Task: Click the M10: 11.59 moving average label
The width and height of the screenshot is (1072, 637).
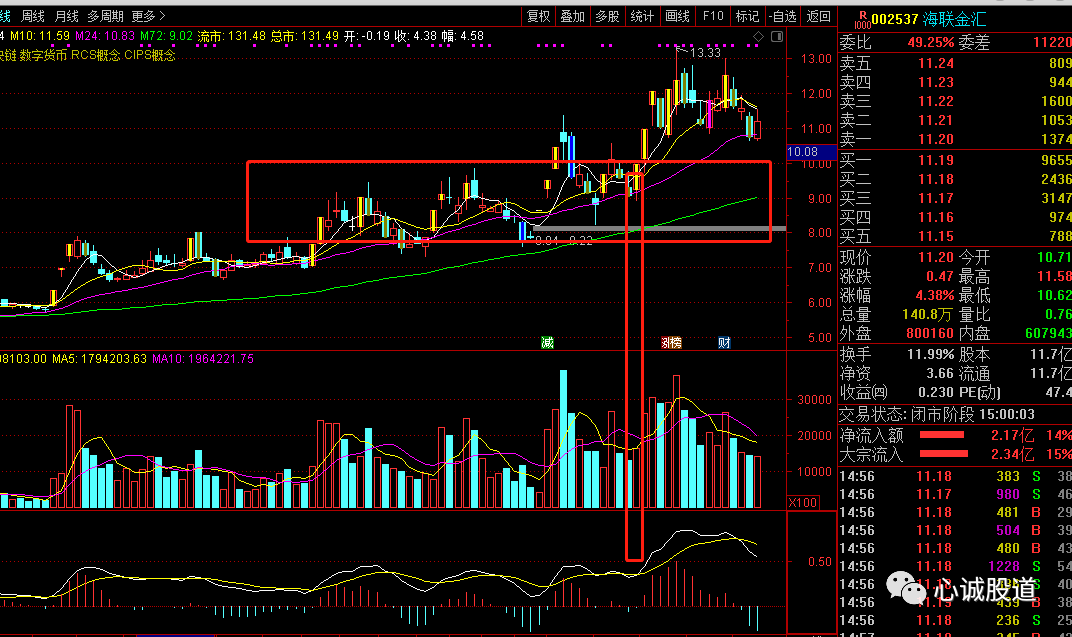Action: click(x=40, y=36)
